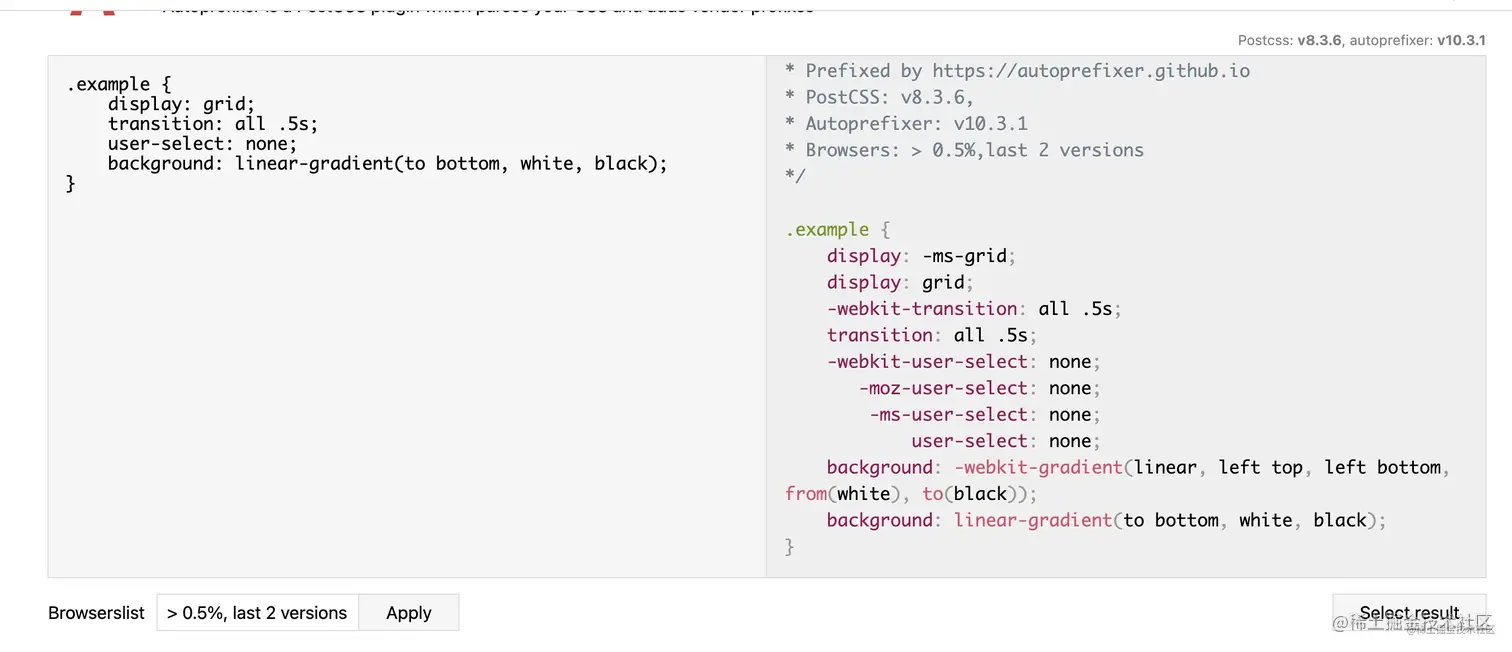Click the 'Postcss: v8.3.6, autoprefixer: v10.3.1' version text
The width and height of the screenshot is (1512, 652).
(x=1361, y=41)
